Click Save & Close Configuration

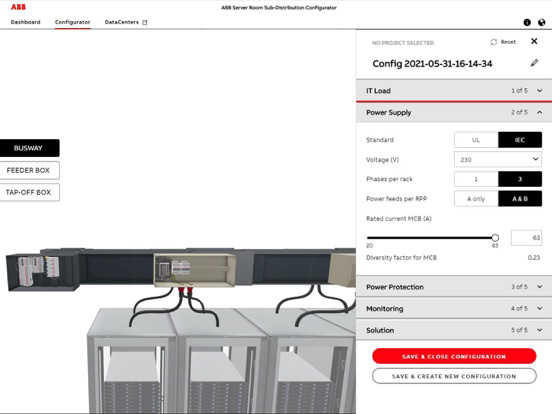click(x=454, y=356)
